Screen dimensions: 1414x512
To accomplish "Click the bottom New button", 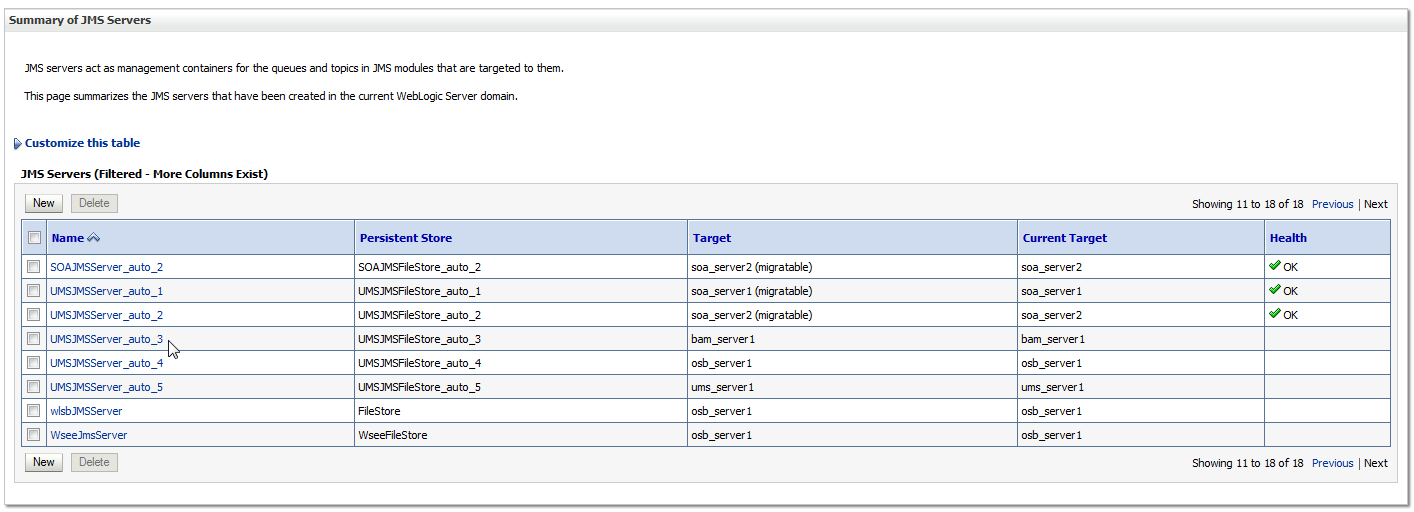I will pyautogui.click(x=44, y=462).
